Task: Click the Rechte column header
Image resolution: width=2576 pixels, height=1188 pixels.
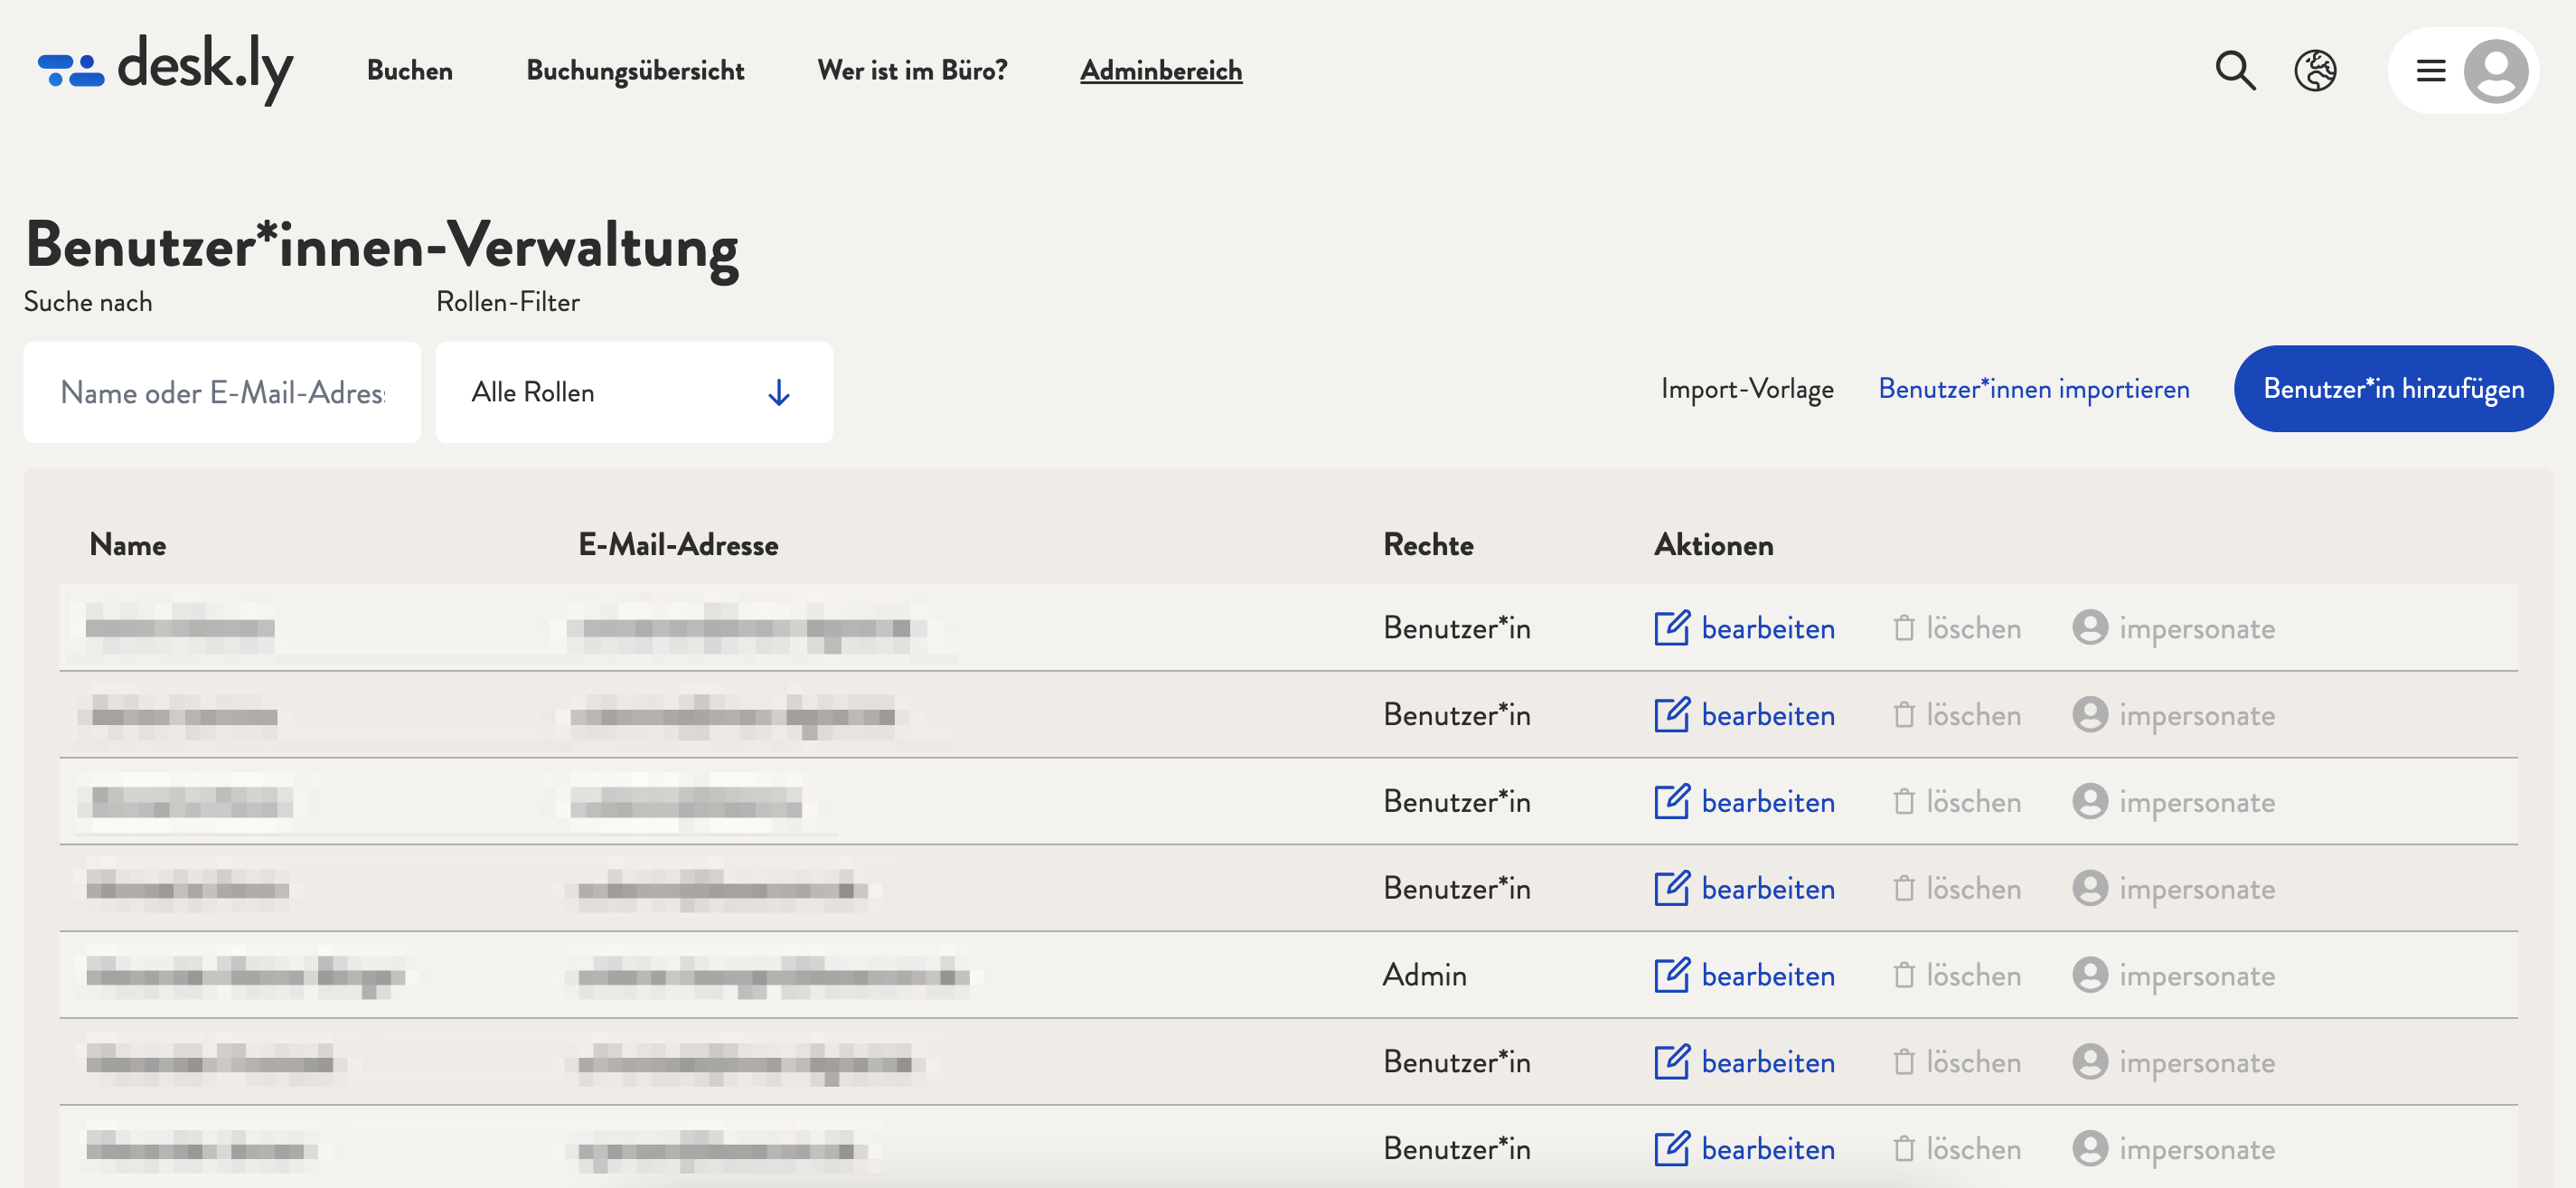Action: point(1428,544)
